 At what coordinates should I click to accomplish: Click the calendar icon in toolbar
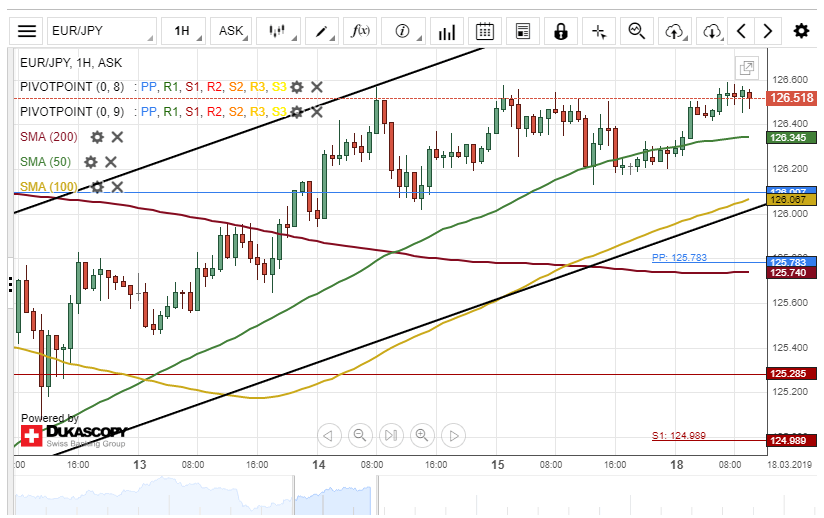[x=485, y=31]
